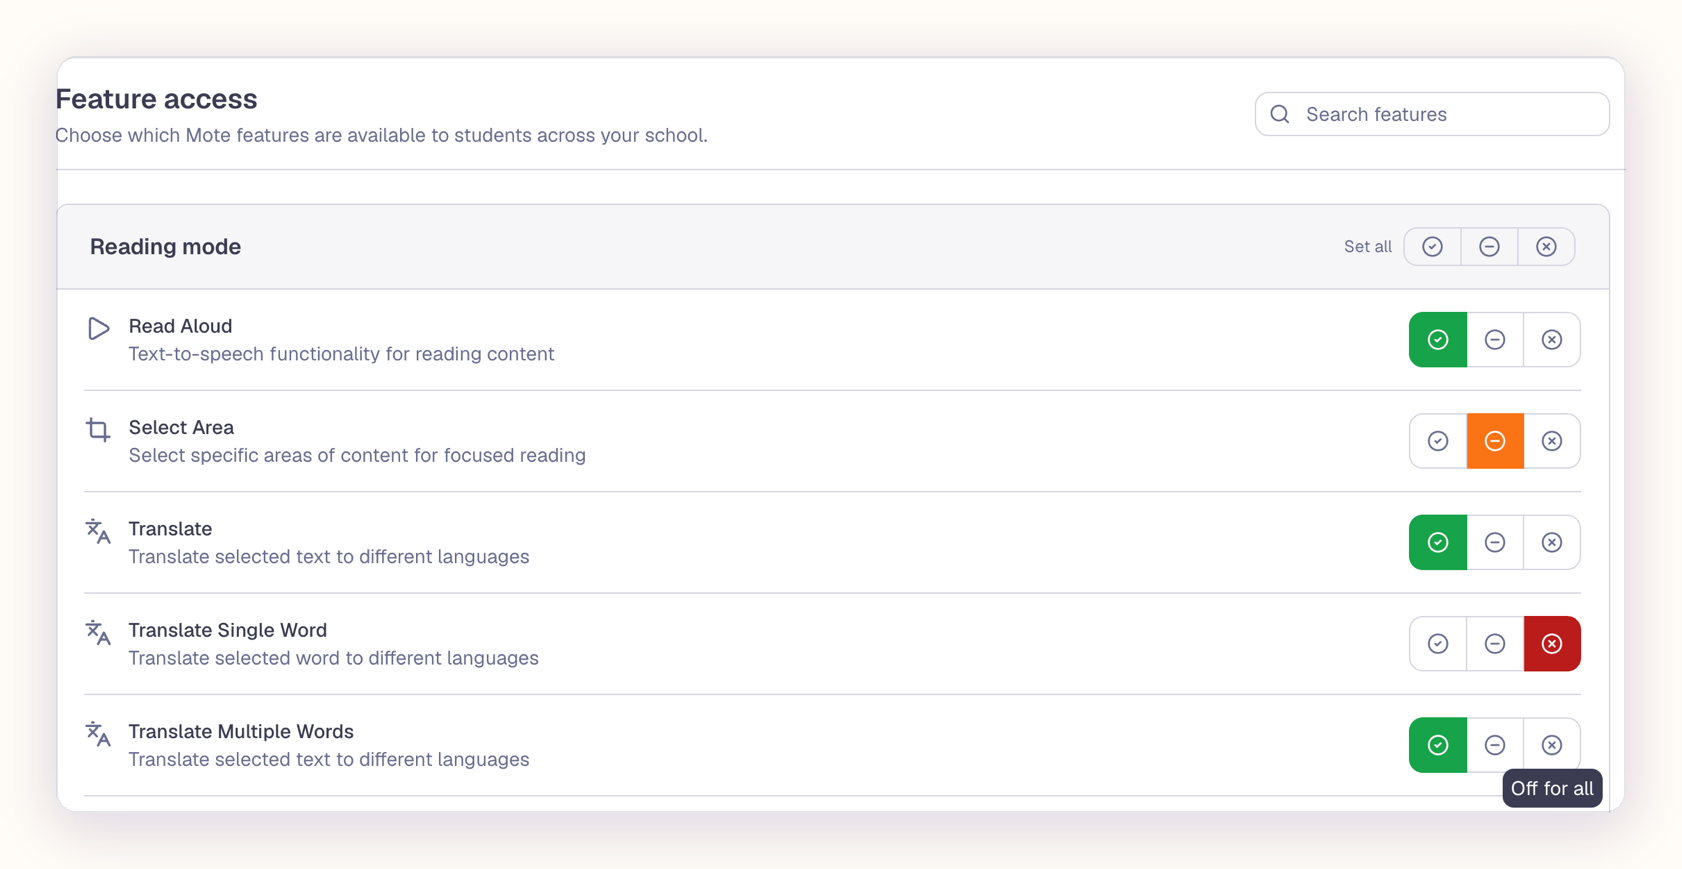Screen dimensions: 1682x869
Task: Click the Reading mode section title
Action: 165,247
